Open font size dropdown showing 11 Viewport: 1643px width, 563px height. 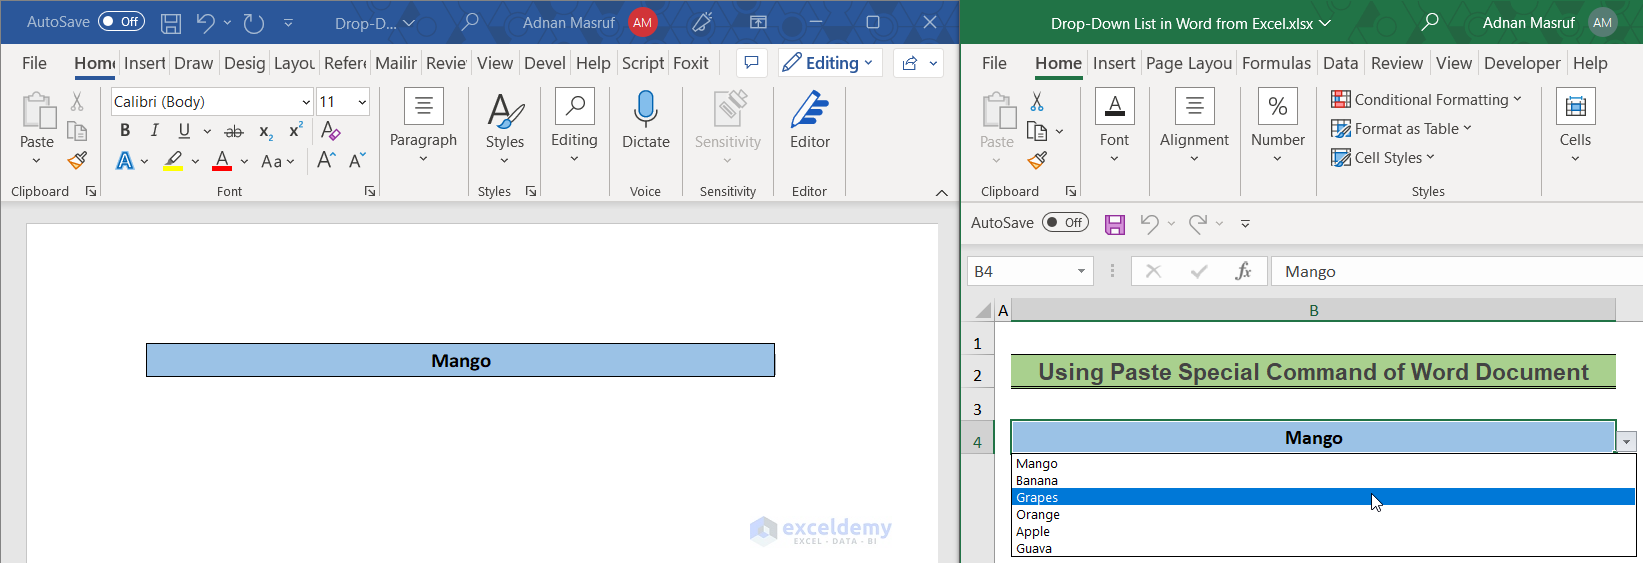pos(362,102)
